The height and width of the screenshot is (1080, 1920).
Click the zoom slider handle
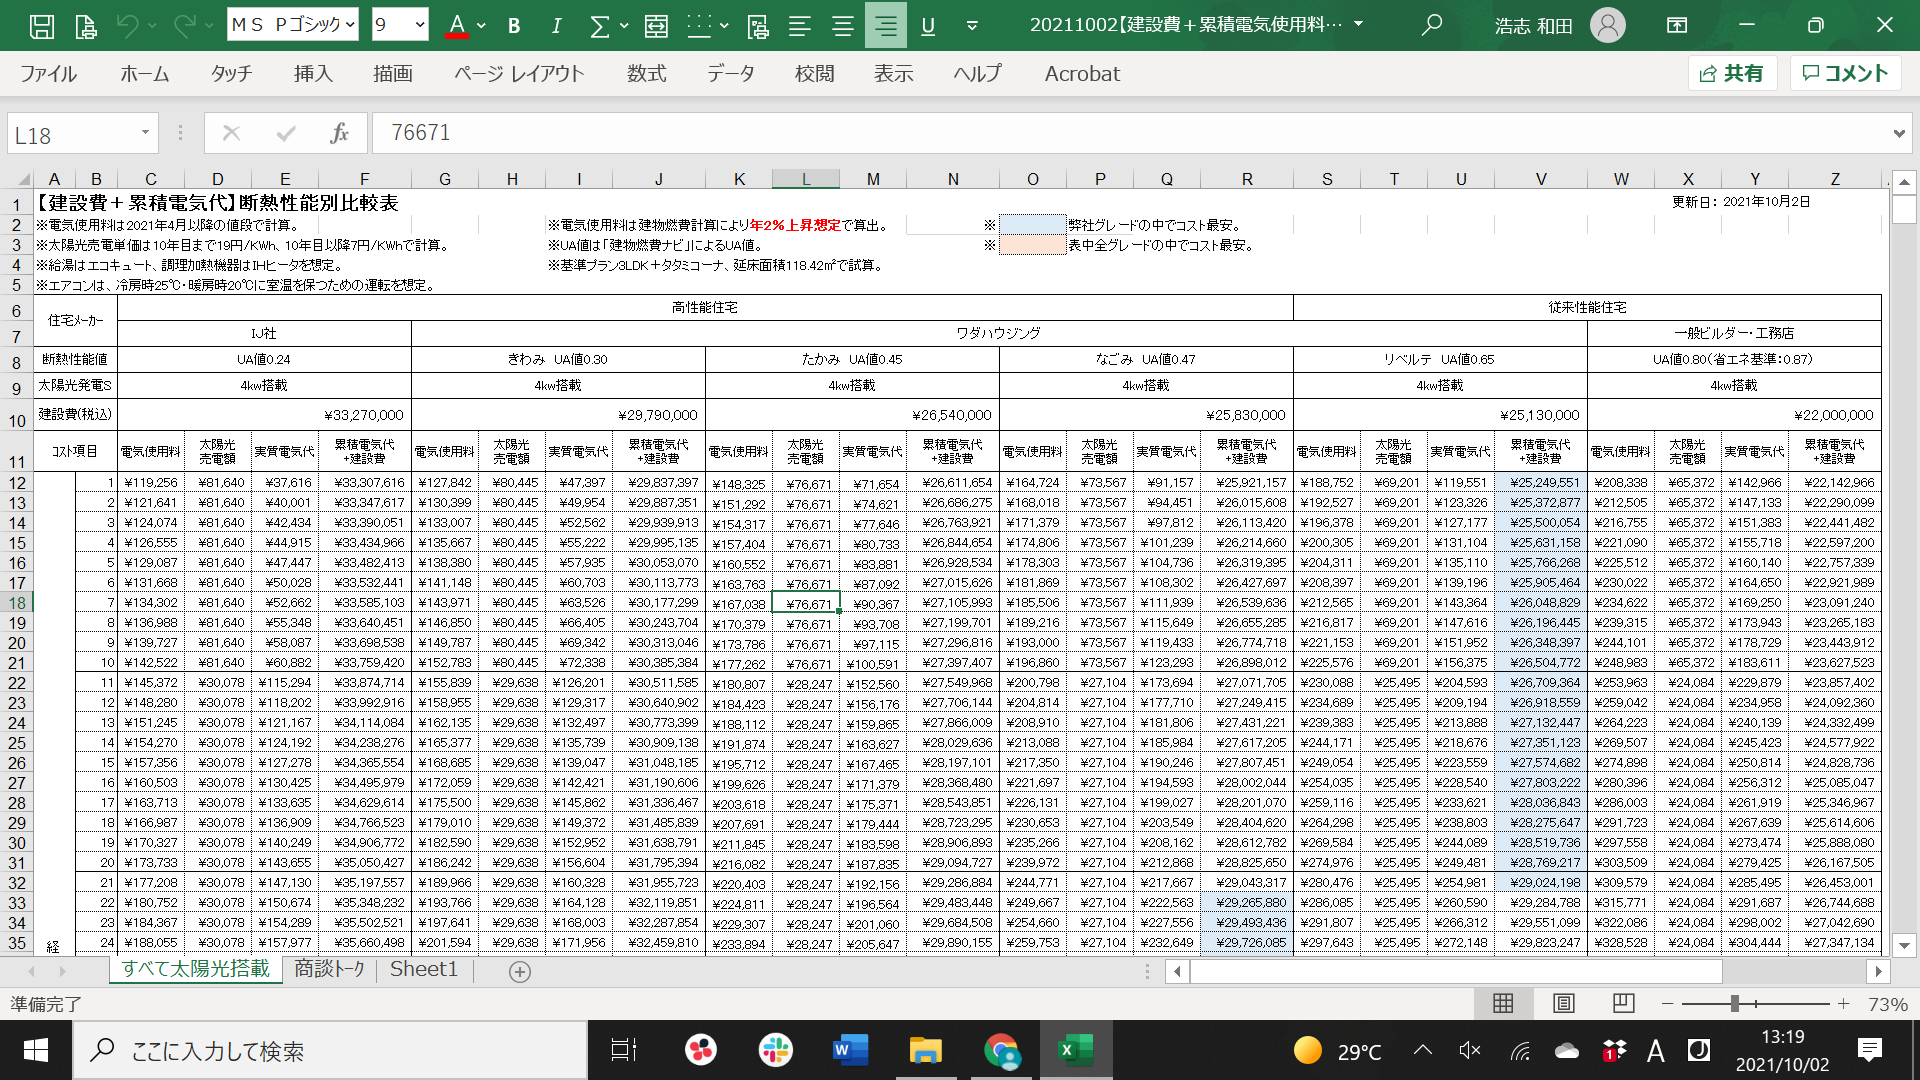pos(1735,1003)
